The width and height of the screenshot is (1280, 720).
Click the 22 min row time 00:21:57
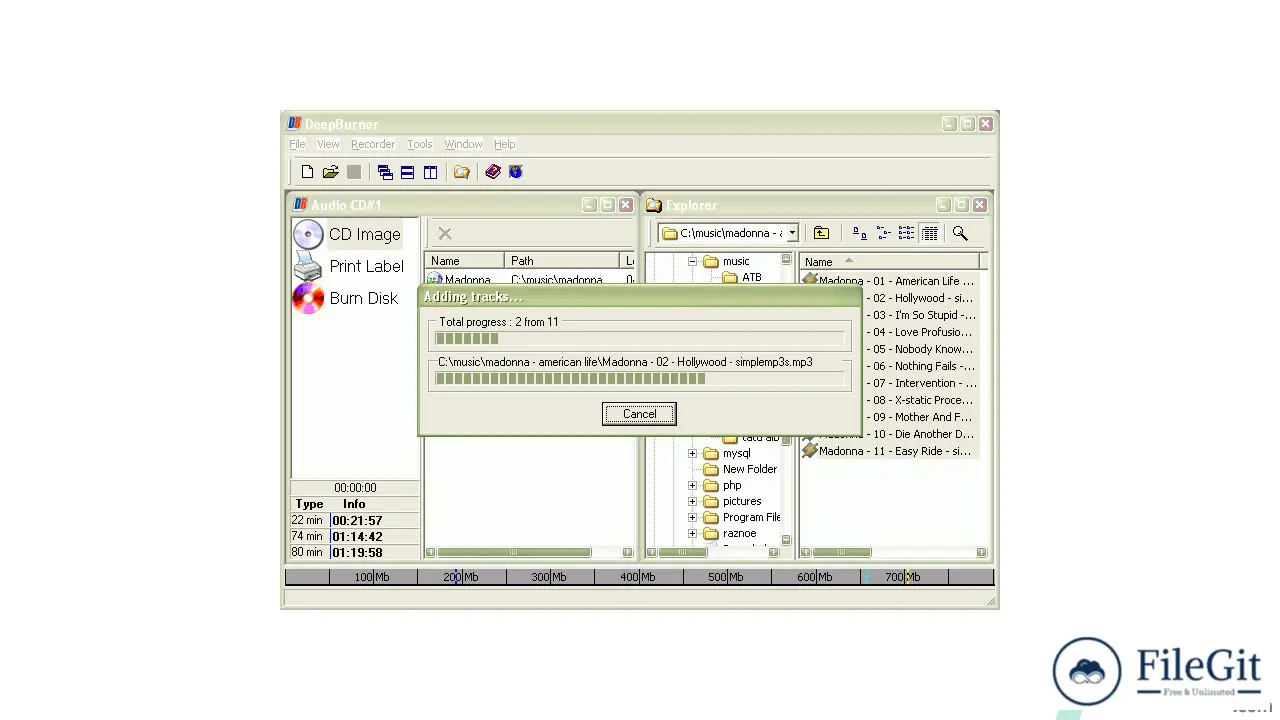click(x=357, y=521)
